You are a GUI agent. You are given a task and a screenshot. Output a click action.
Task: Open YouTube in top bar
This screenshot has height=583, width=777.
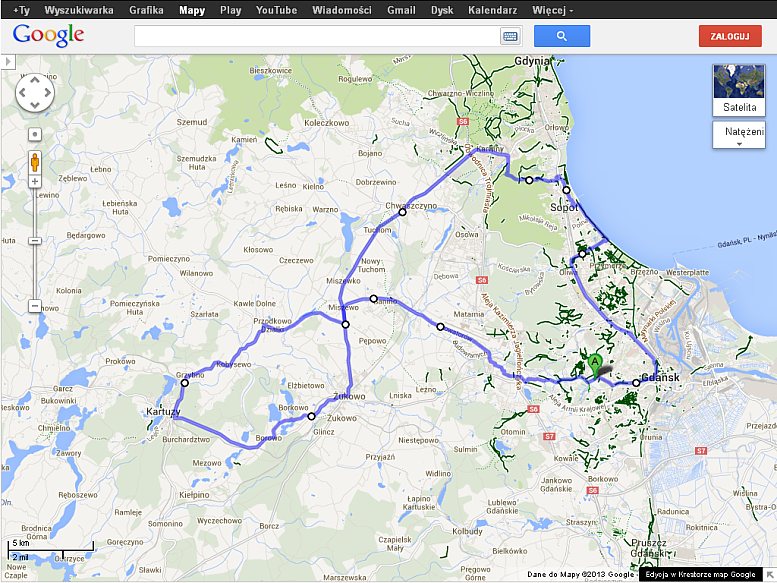pyautogui.click(x=277, y=10)
